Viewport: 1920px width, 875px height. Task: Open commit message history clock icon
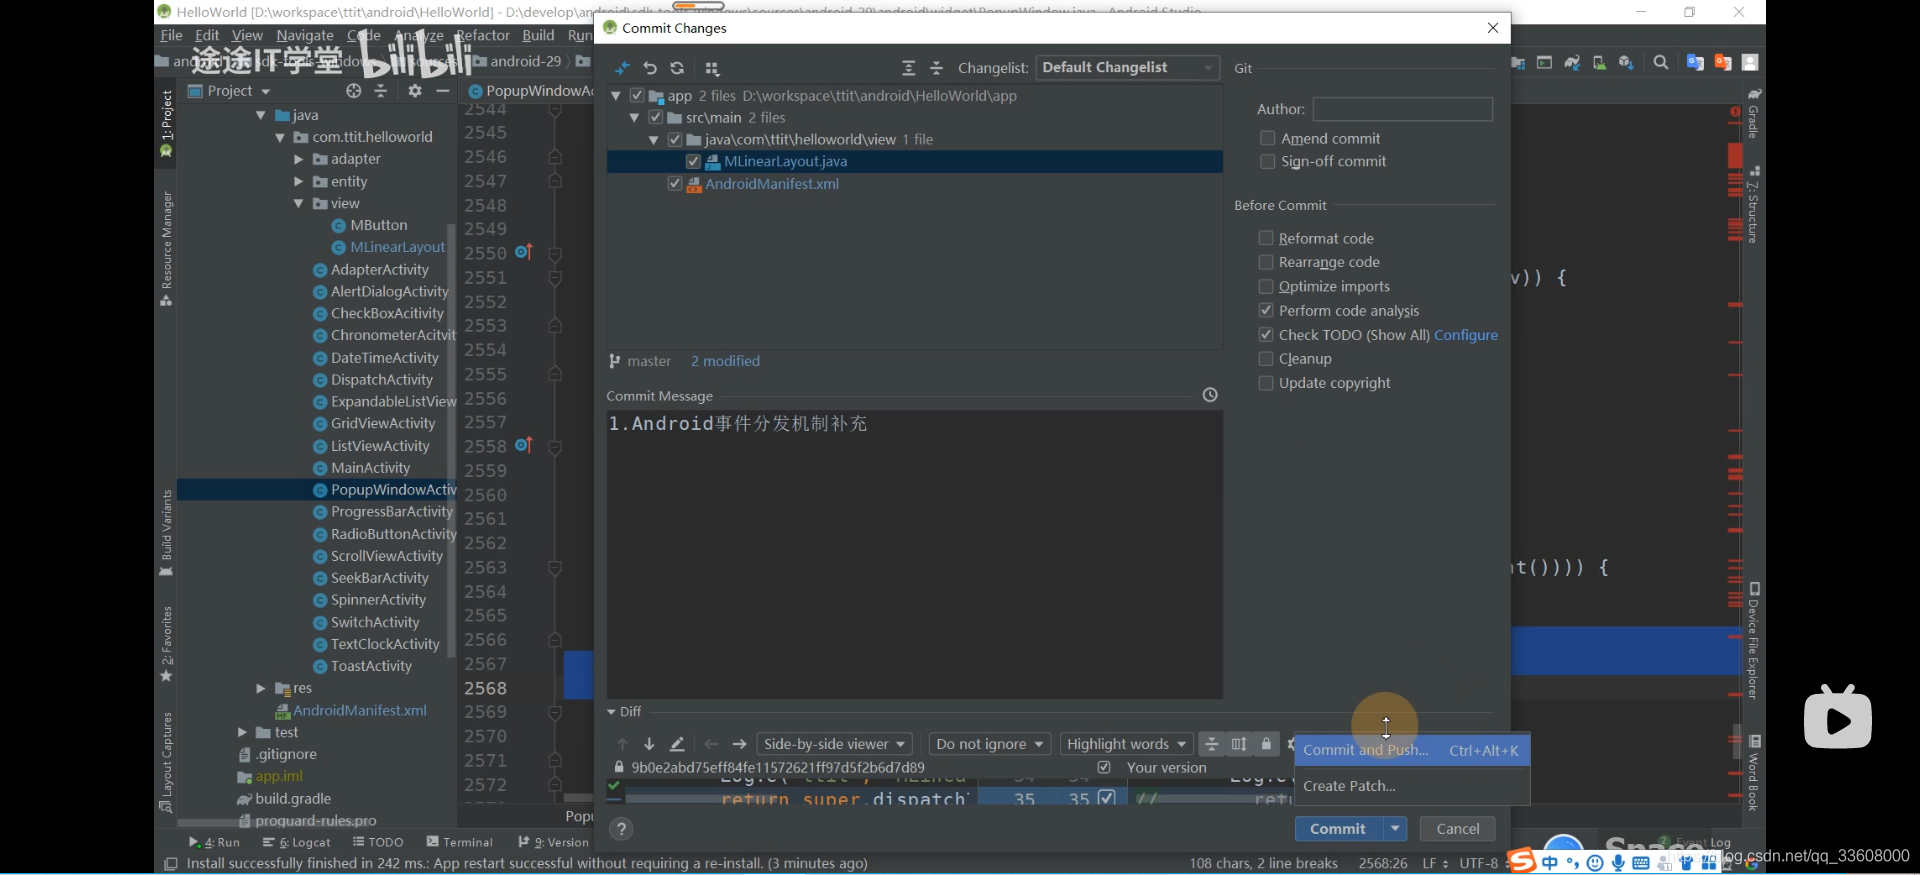(1210, 395)
